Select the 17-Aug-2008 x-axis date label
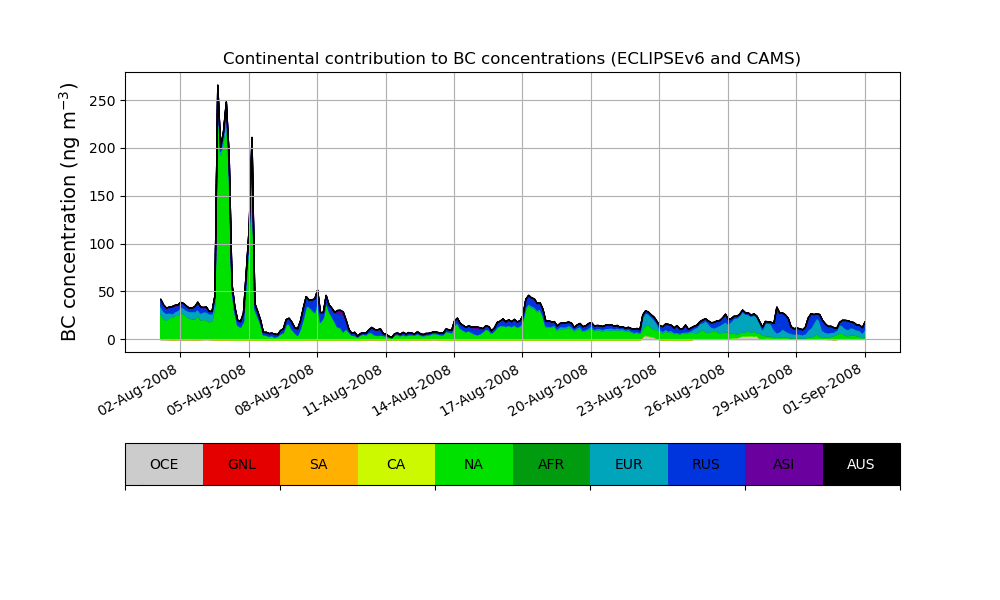 coord(481,390)
